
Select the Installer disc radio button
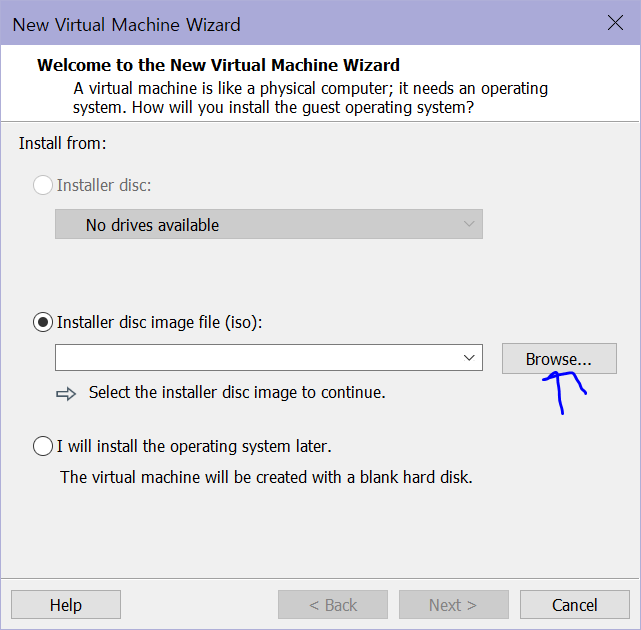coord(43,185)
